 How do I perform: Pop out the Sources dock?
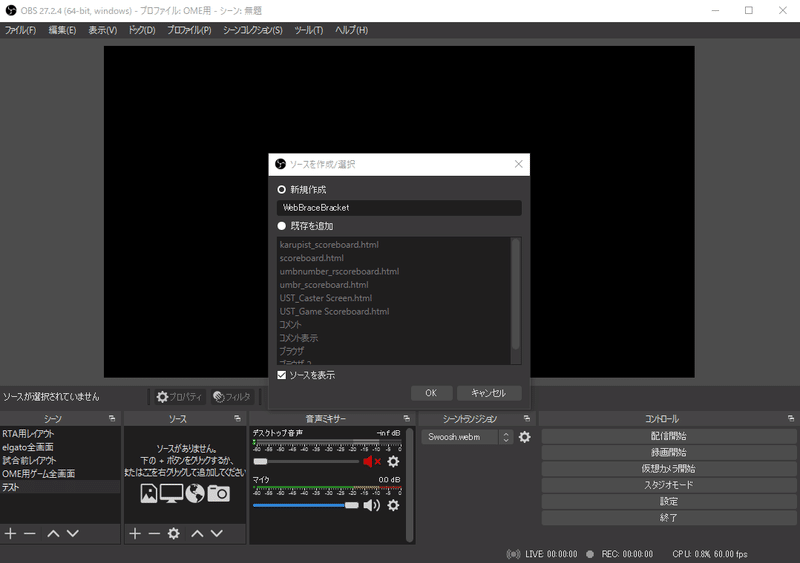tap(237, 419)
